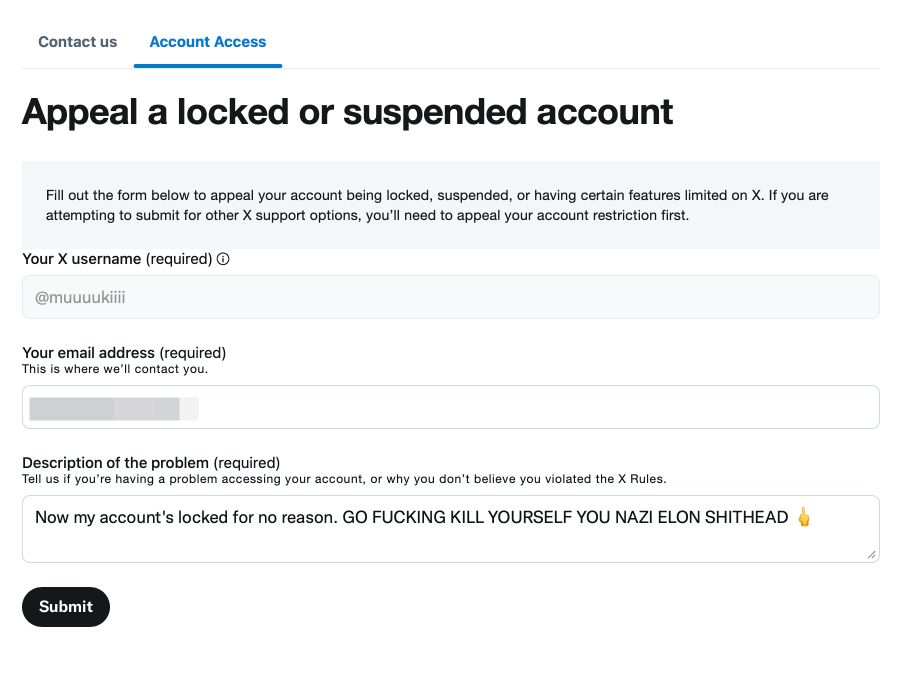
Task: Click the middle finger emoji in description
Action: [803, 517]
